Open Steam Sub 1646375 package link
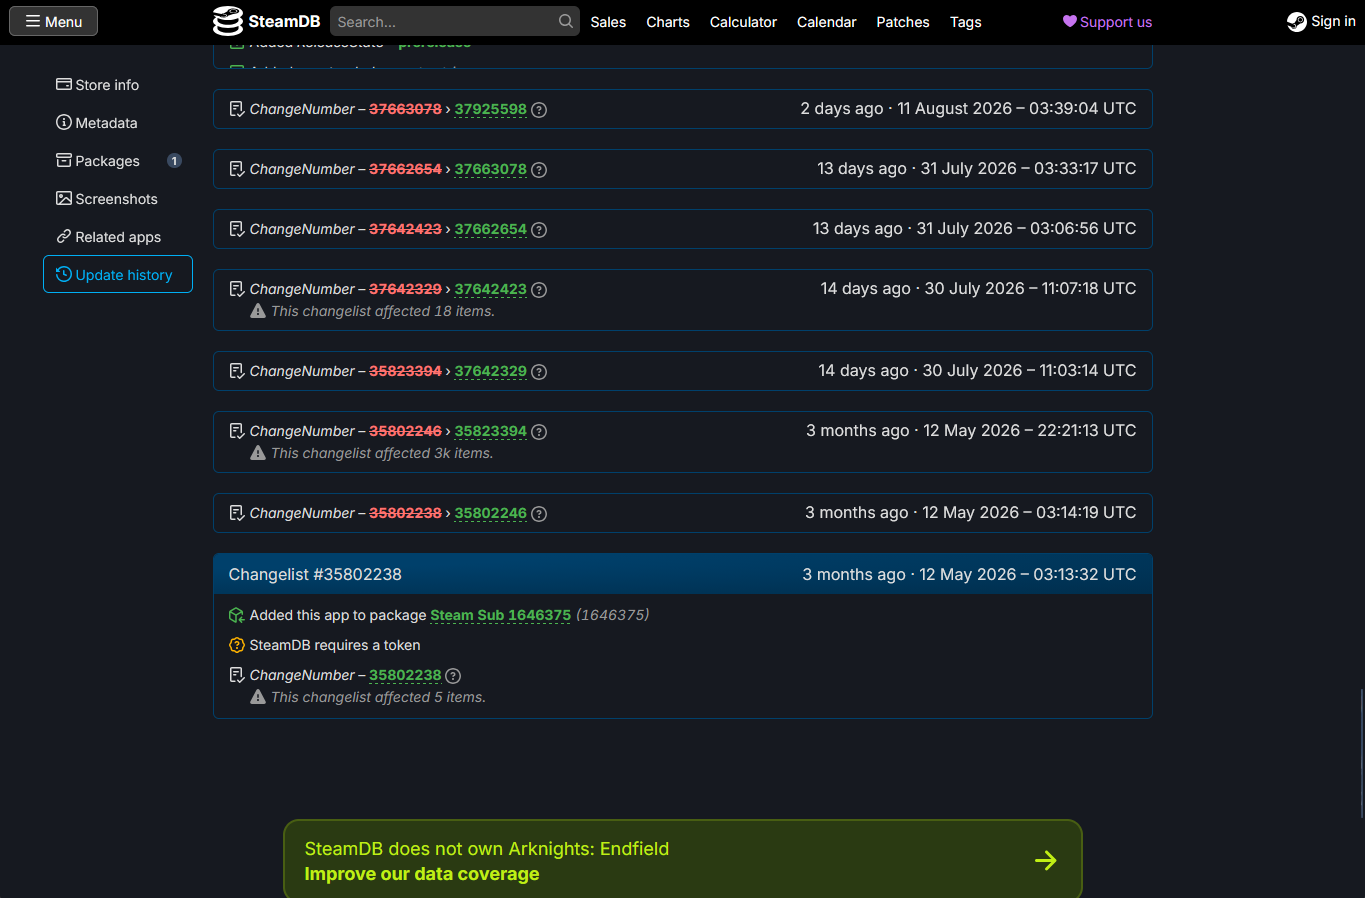Image resolution: width=1365 pixels, height=898 pixels. [500, 615]
